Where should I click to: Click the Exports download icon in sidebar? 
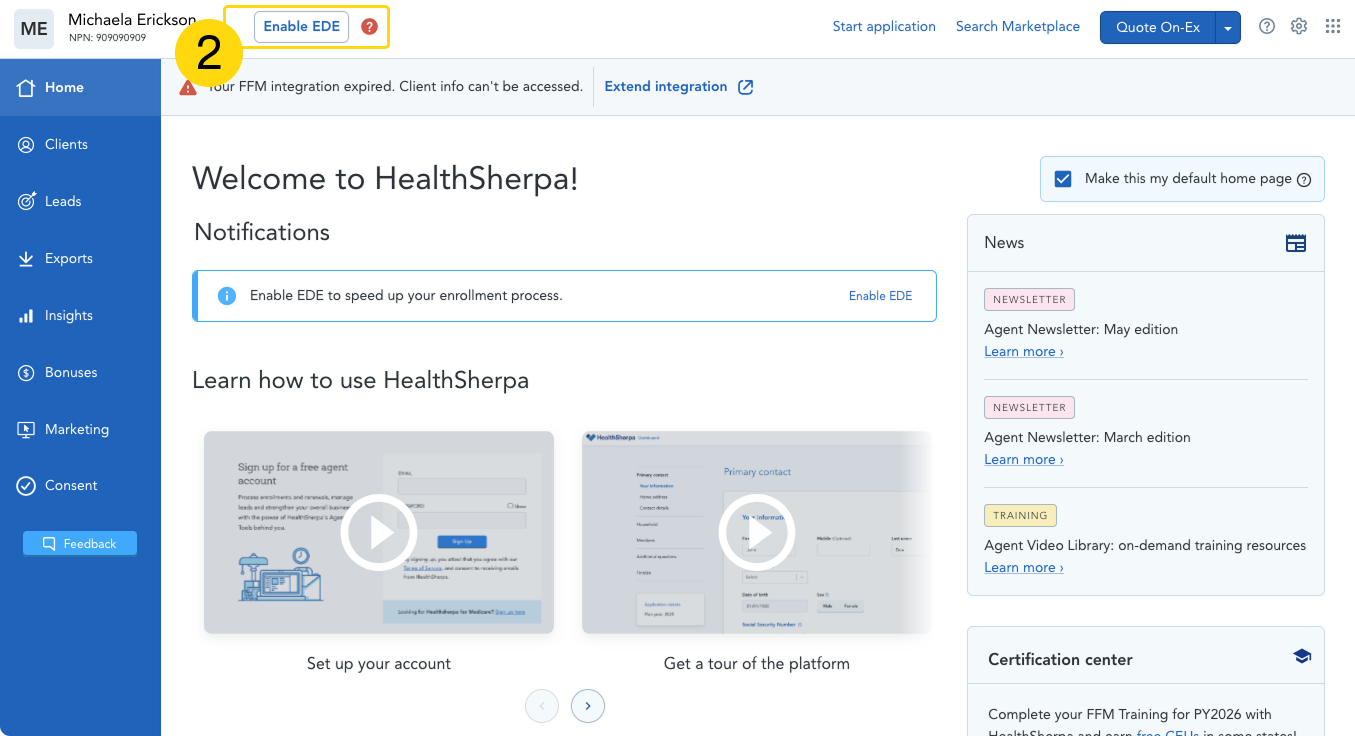pos(27,259)
